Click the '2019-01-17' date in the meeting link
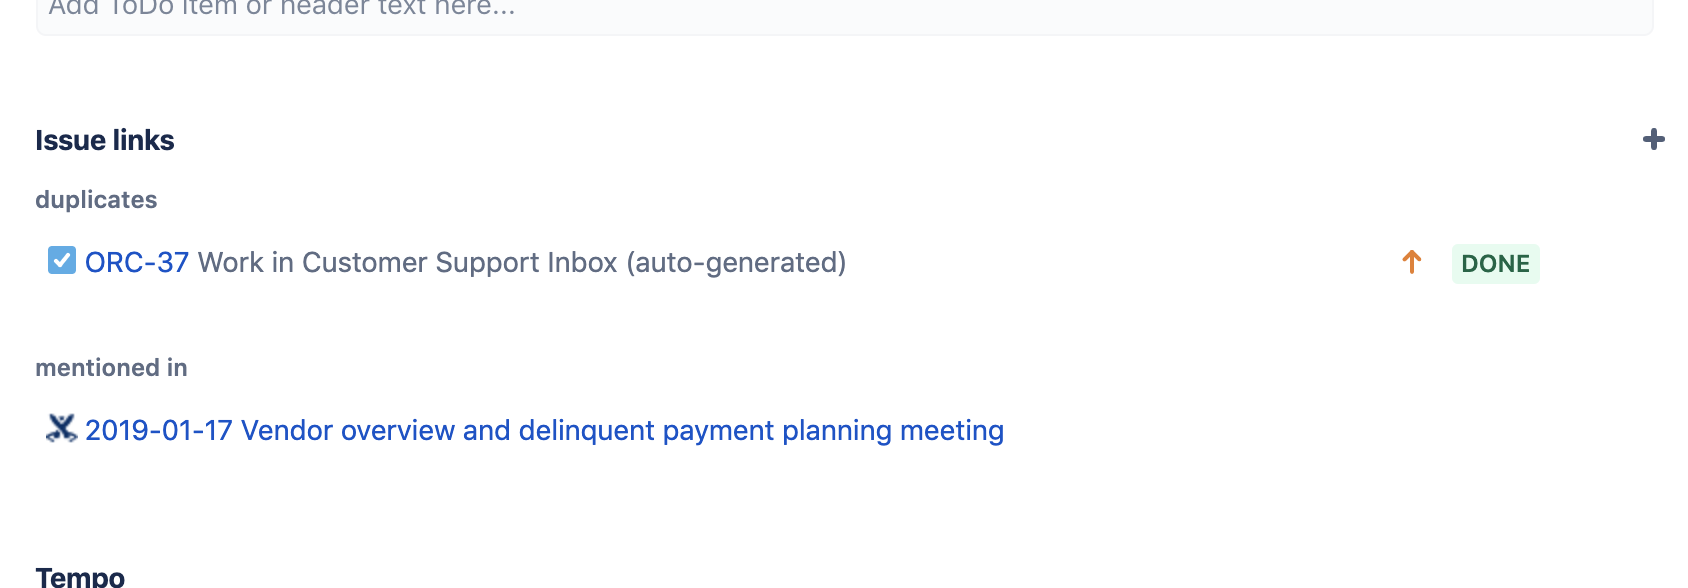 [159, 430]
